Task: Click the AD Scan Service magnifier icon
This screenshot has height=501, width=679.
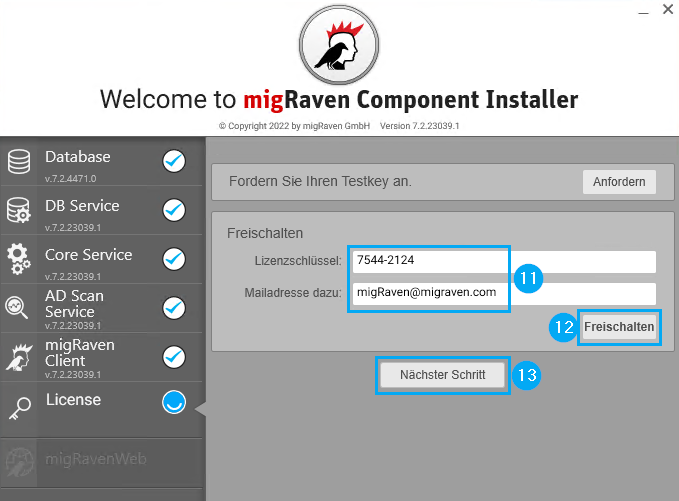Action: [x=16, y=308]
